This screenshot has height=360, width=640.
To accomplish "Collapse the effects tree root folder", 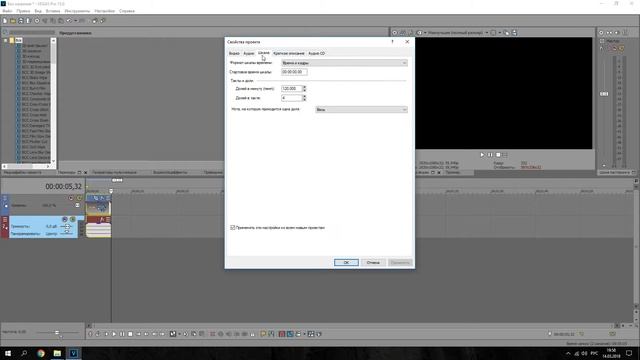I will tap(6, 40).
